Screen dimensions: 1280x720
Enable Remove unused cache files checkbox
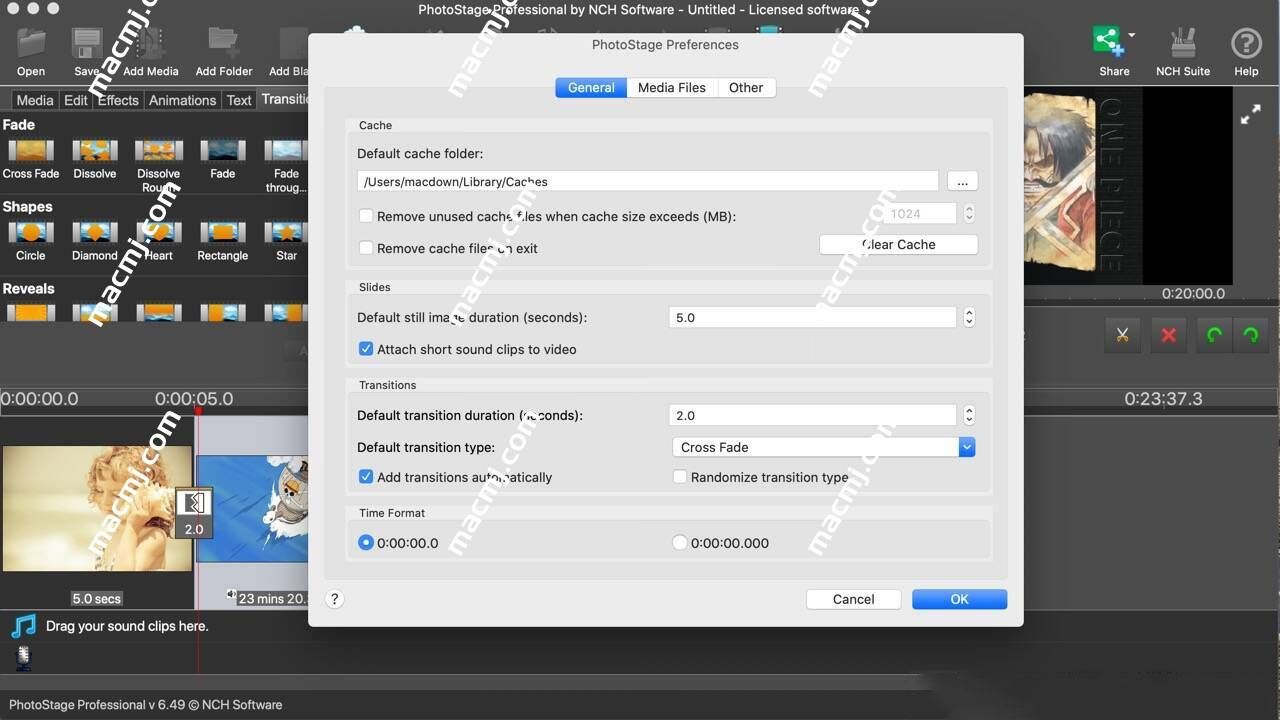(366, 216)
